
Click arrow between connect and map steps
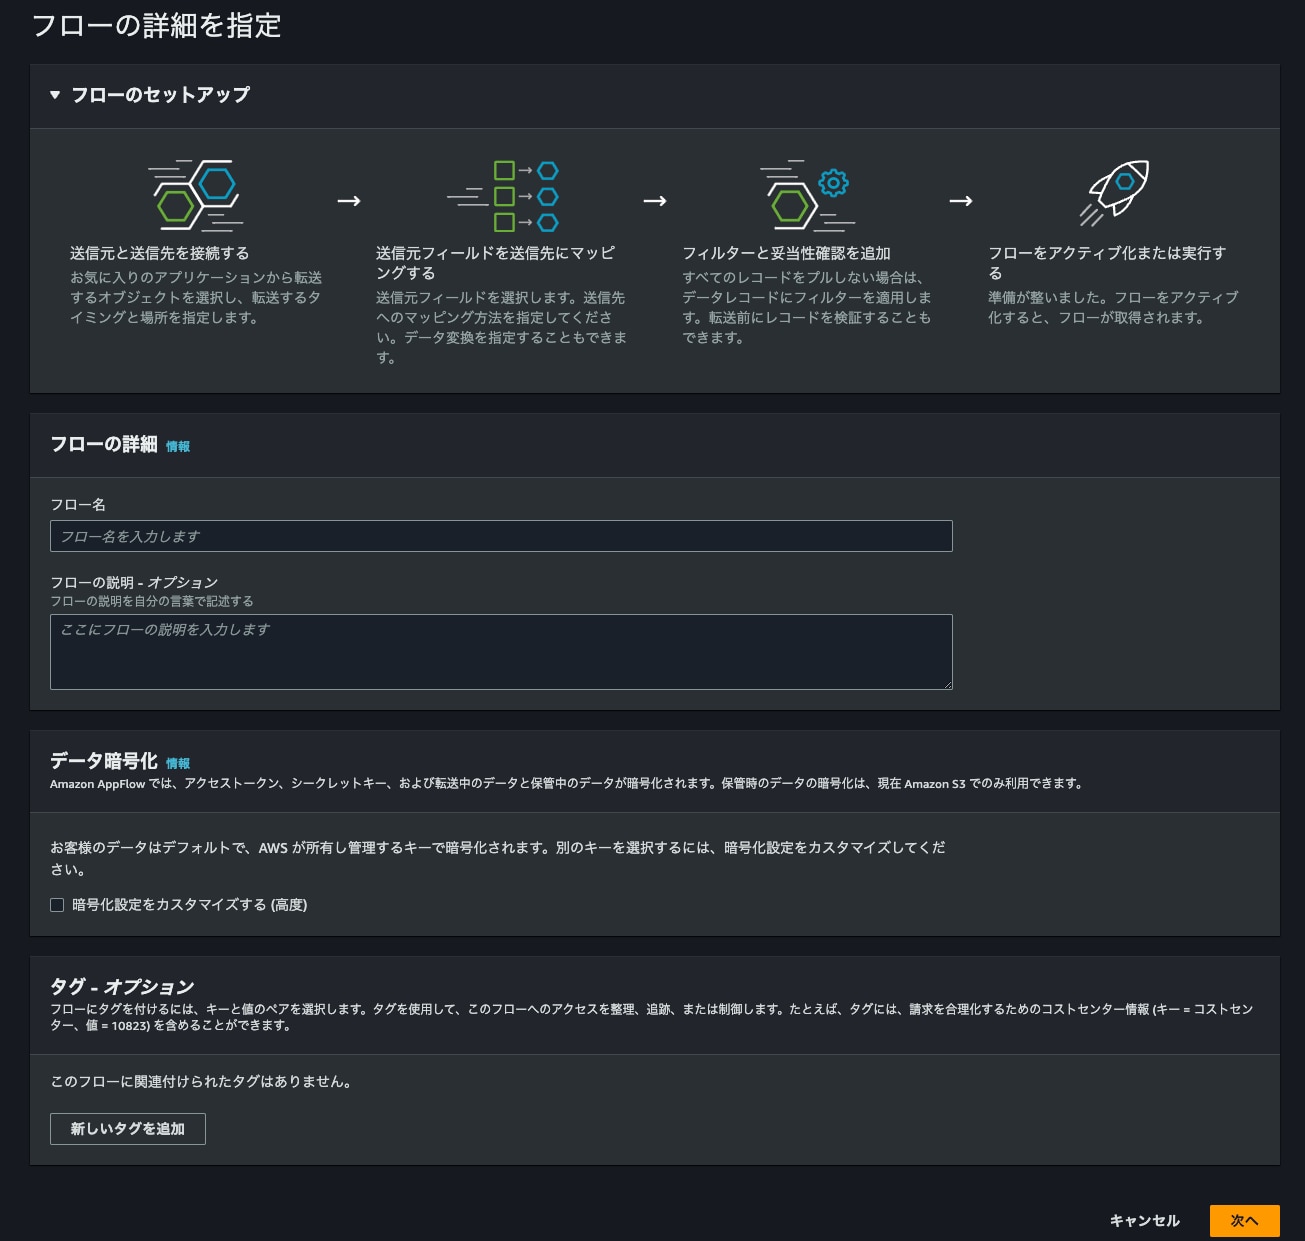[348, 201]
